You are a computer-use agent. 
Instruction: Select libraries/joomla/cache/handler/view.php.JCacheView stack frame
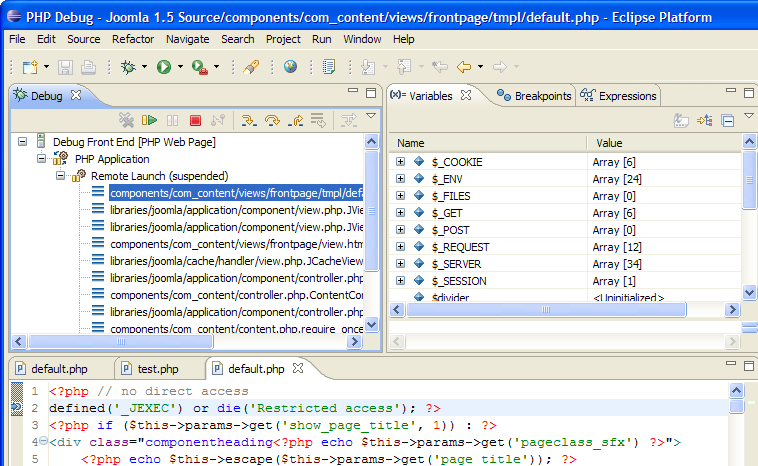[x=236, y=261]
